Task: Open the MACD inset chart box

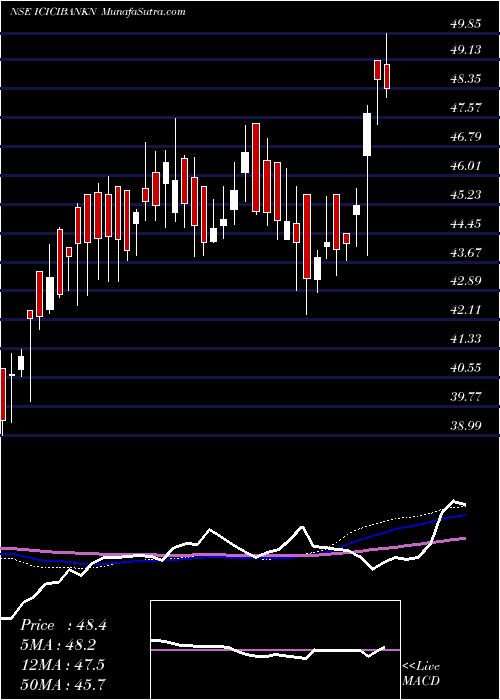Action: point(276,650)
